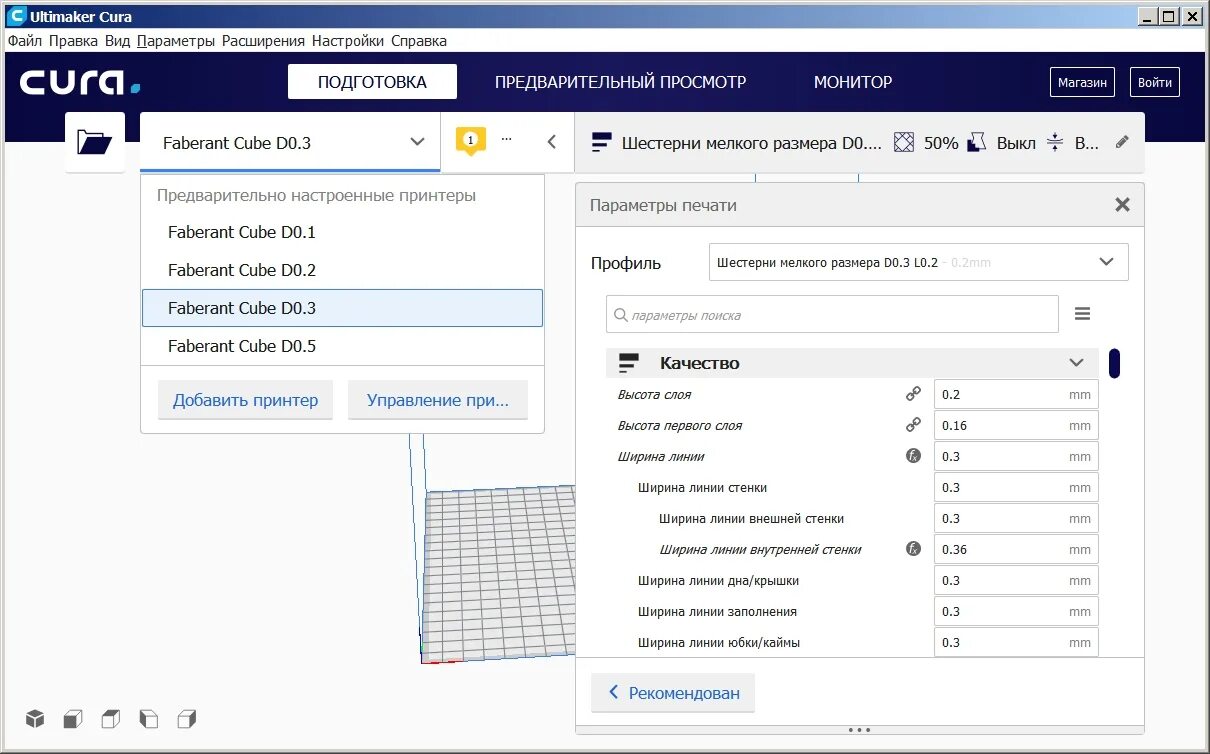
Task: Click the Высота слоя value field
Action: (1016, 394)
